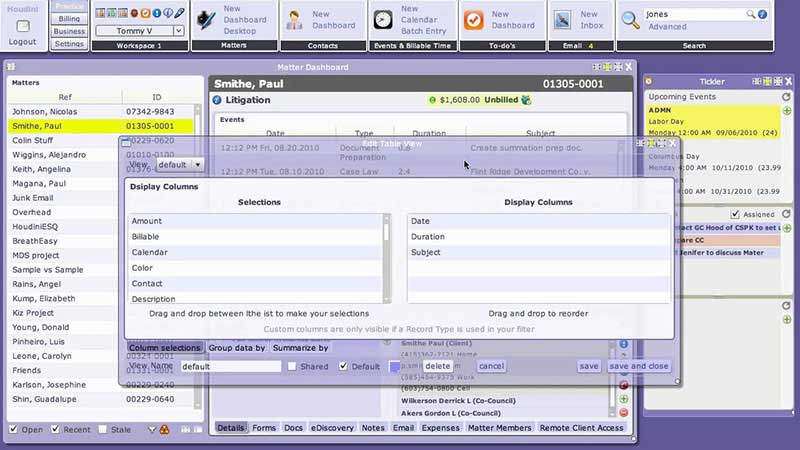Image resolution: width=800 pixels, height=450 pixels.
Task: Click the small magnifier inside the search field
Action: (x=751, y=14)
